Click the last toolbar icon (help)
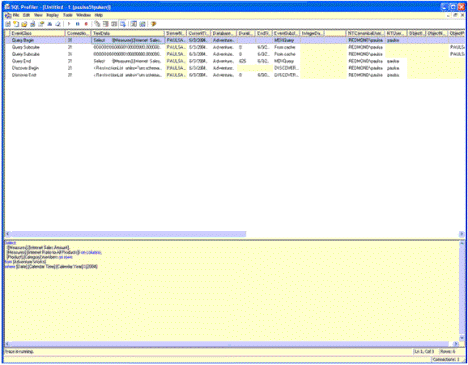Screen dimensions: 468x365 pos(153,24)
